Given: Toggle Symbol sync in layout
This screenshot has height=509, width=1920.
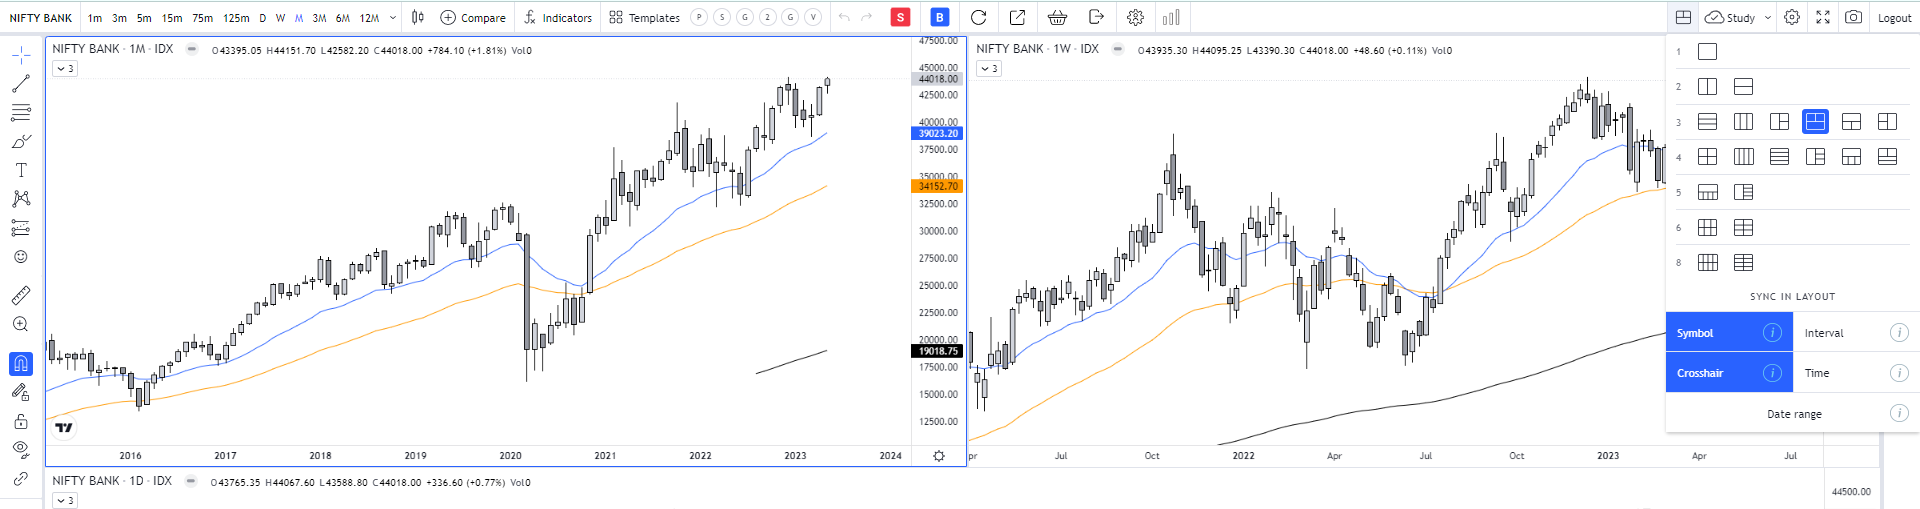Looking at the screenshot, I should coord(1729,332).
